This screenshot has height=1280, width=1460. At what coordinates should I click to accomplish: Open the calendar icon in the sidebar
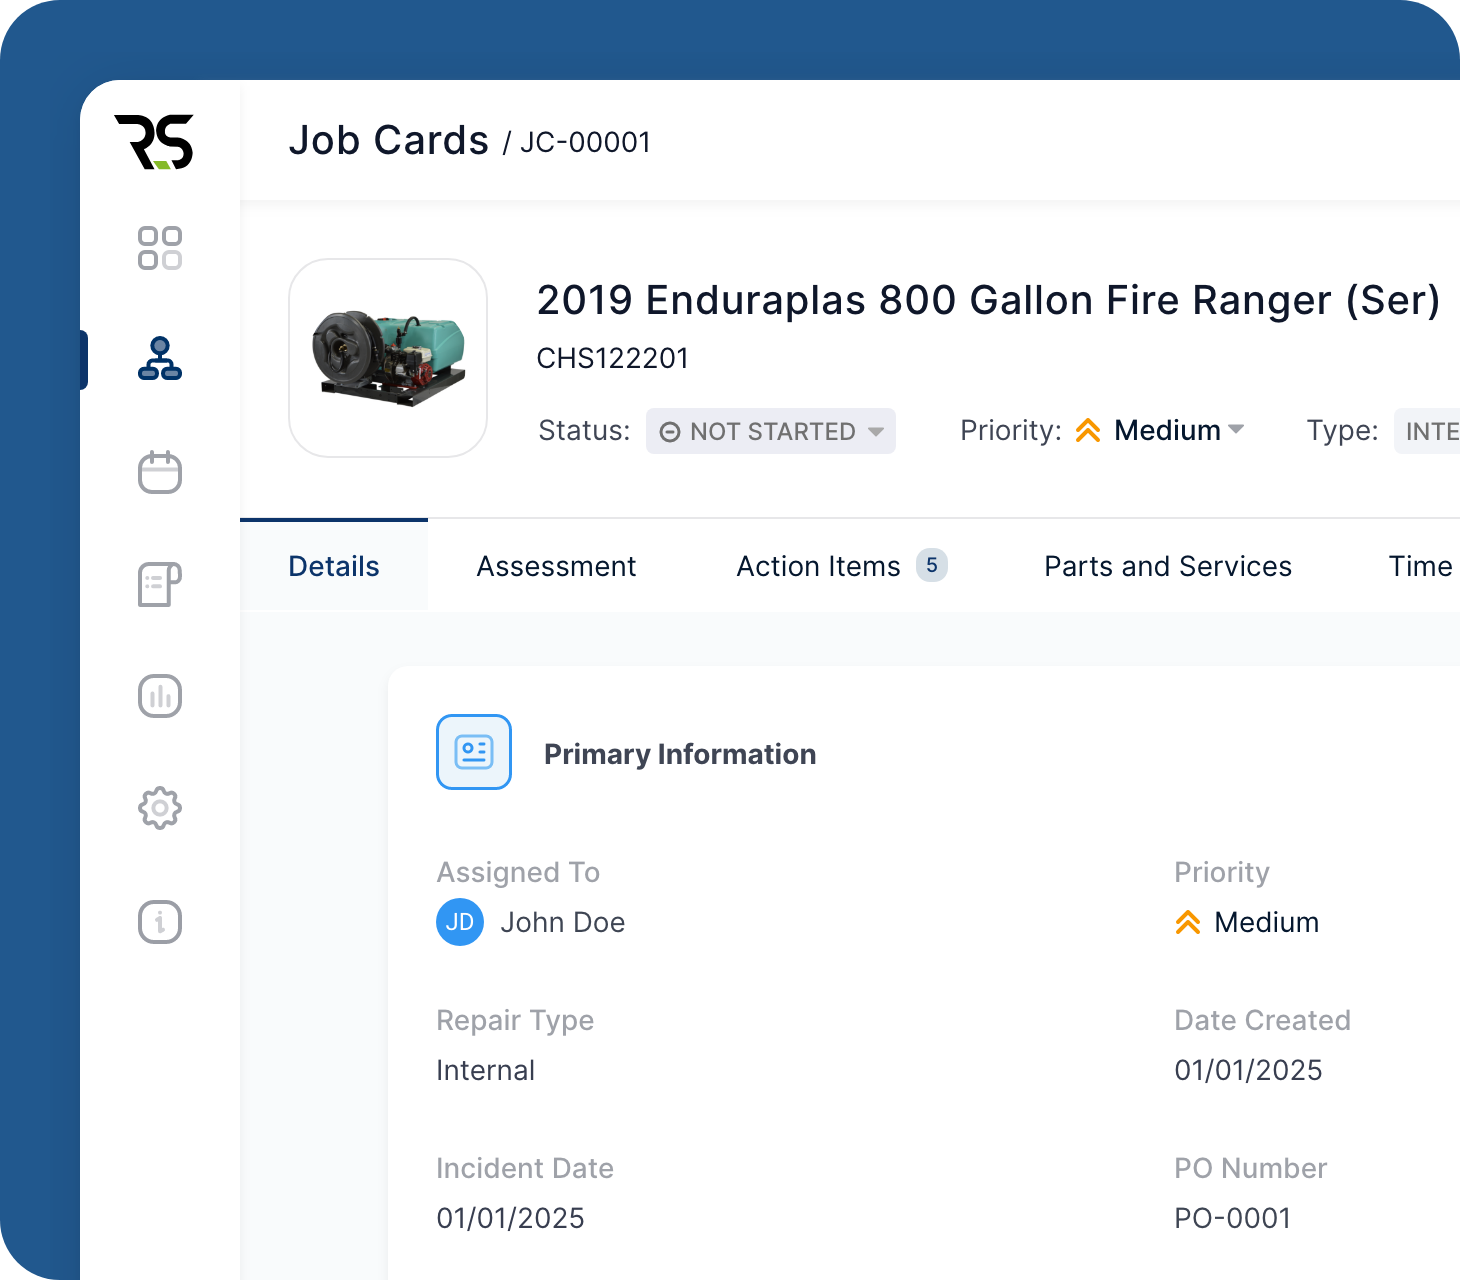coord(160,472)
